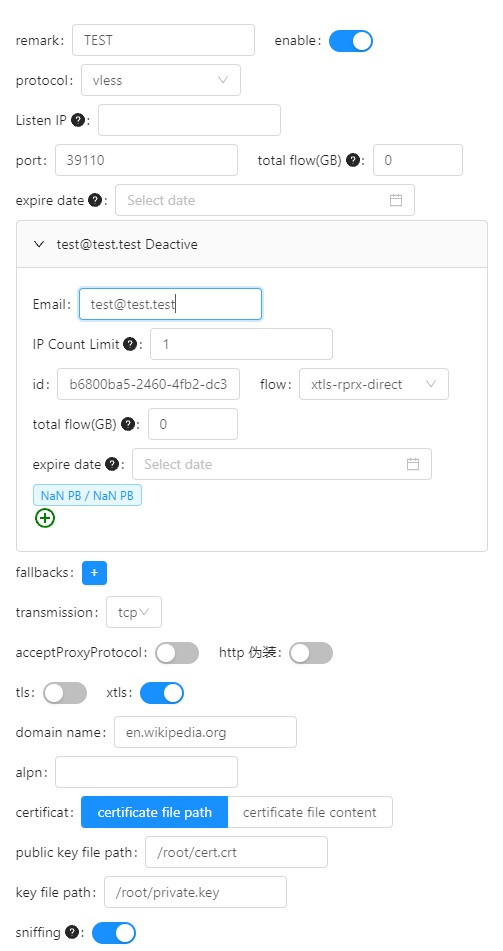Select the certificate file path tab

tap(155, 812)
